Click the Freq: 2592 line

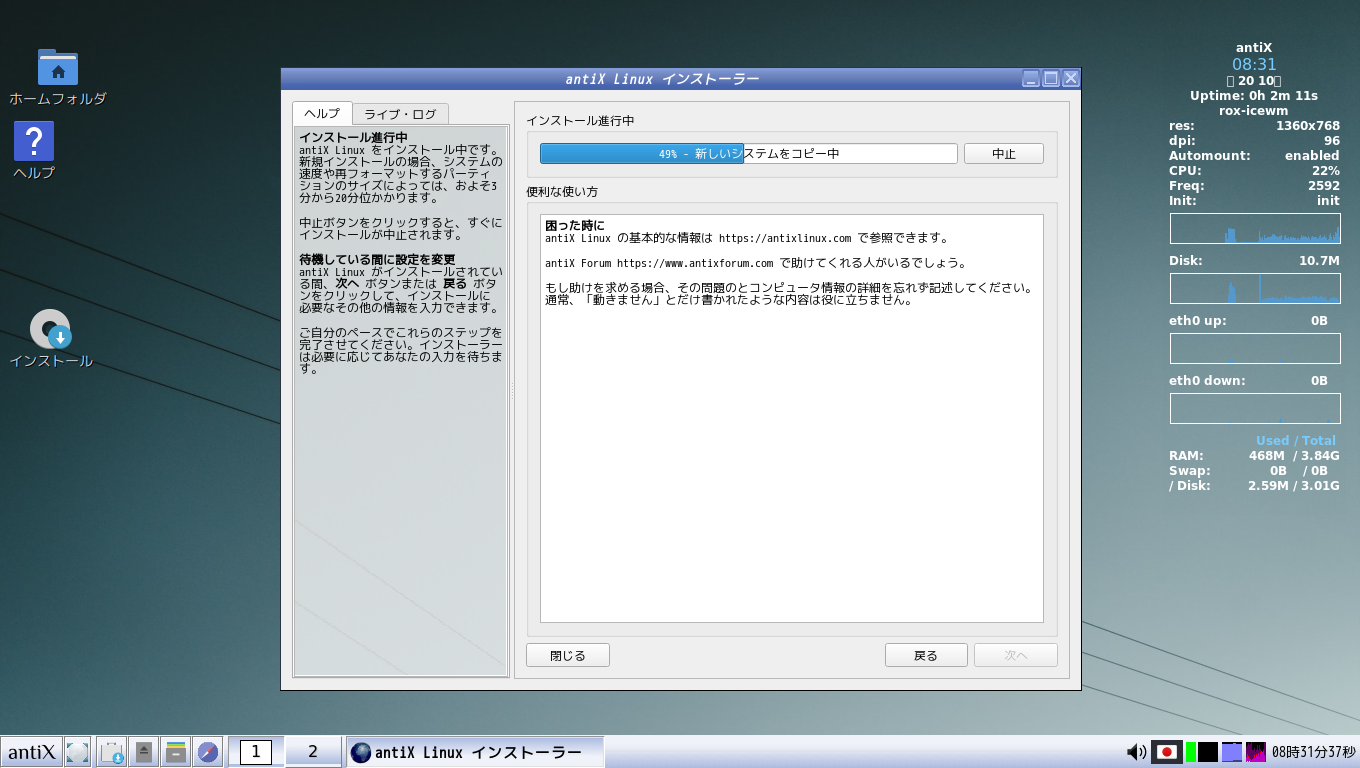(x=1254, y=186)
